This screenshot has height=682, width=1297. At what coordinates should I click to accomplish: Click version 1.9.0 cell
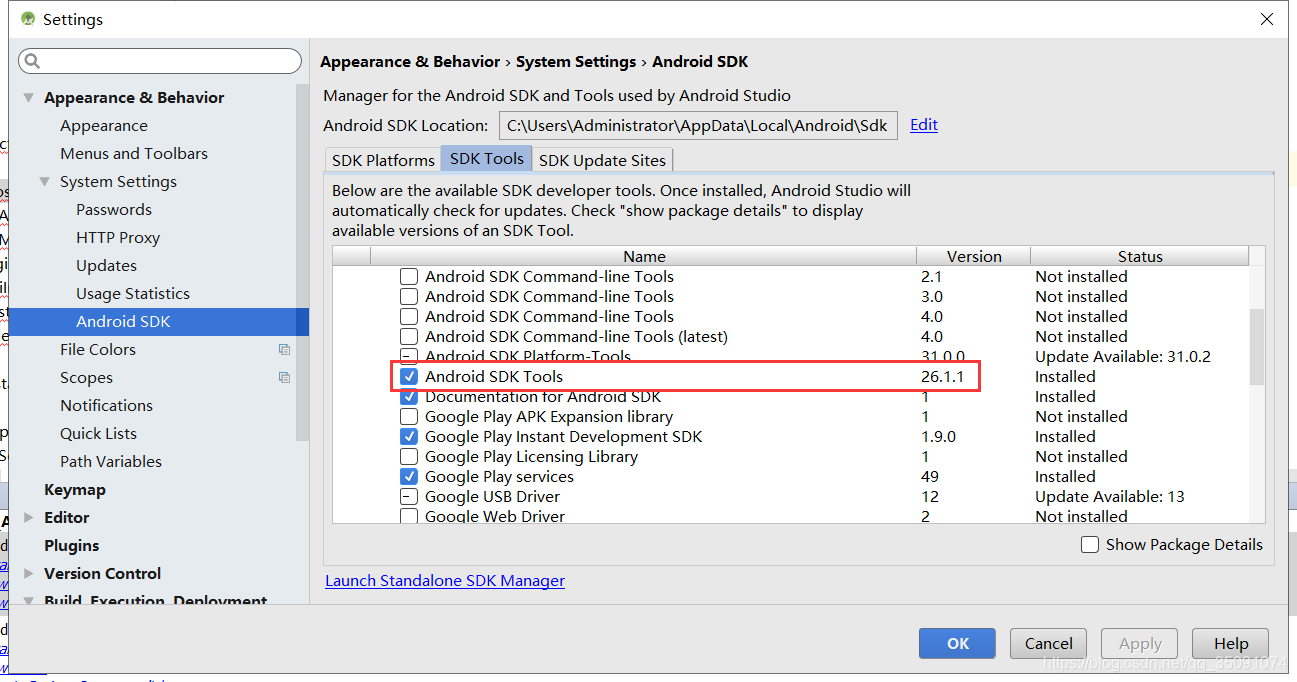(x=938, y=436)
